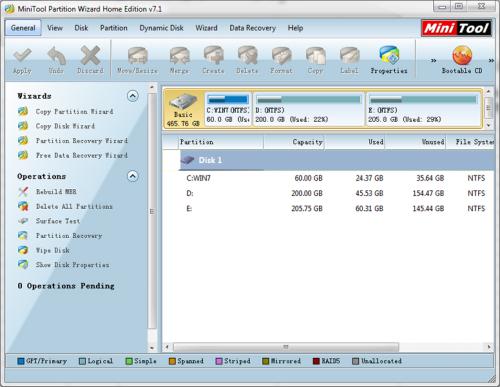Collapse the Operations section
This screenshot has height=387, width=500.
click(133, 176)
